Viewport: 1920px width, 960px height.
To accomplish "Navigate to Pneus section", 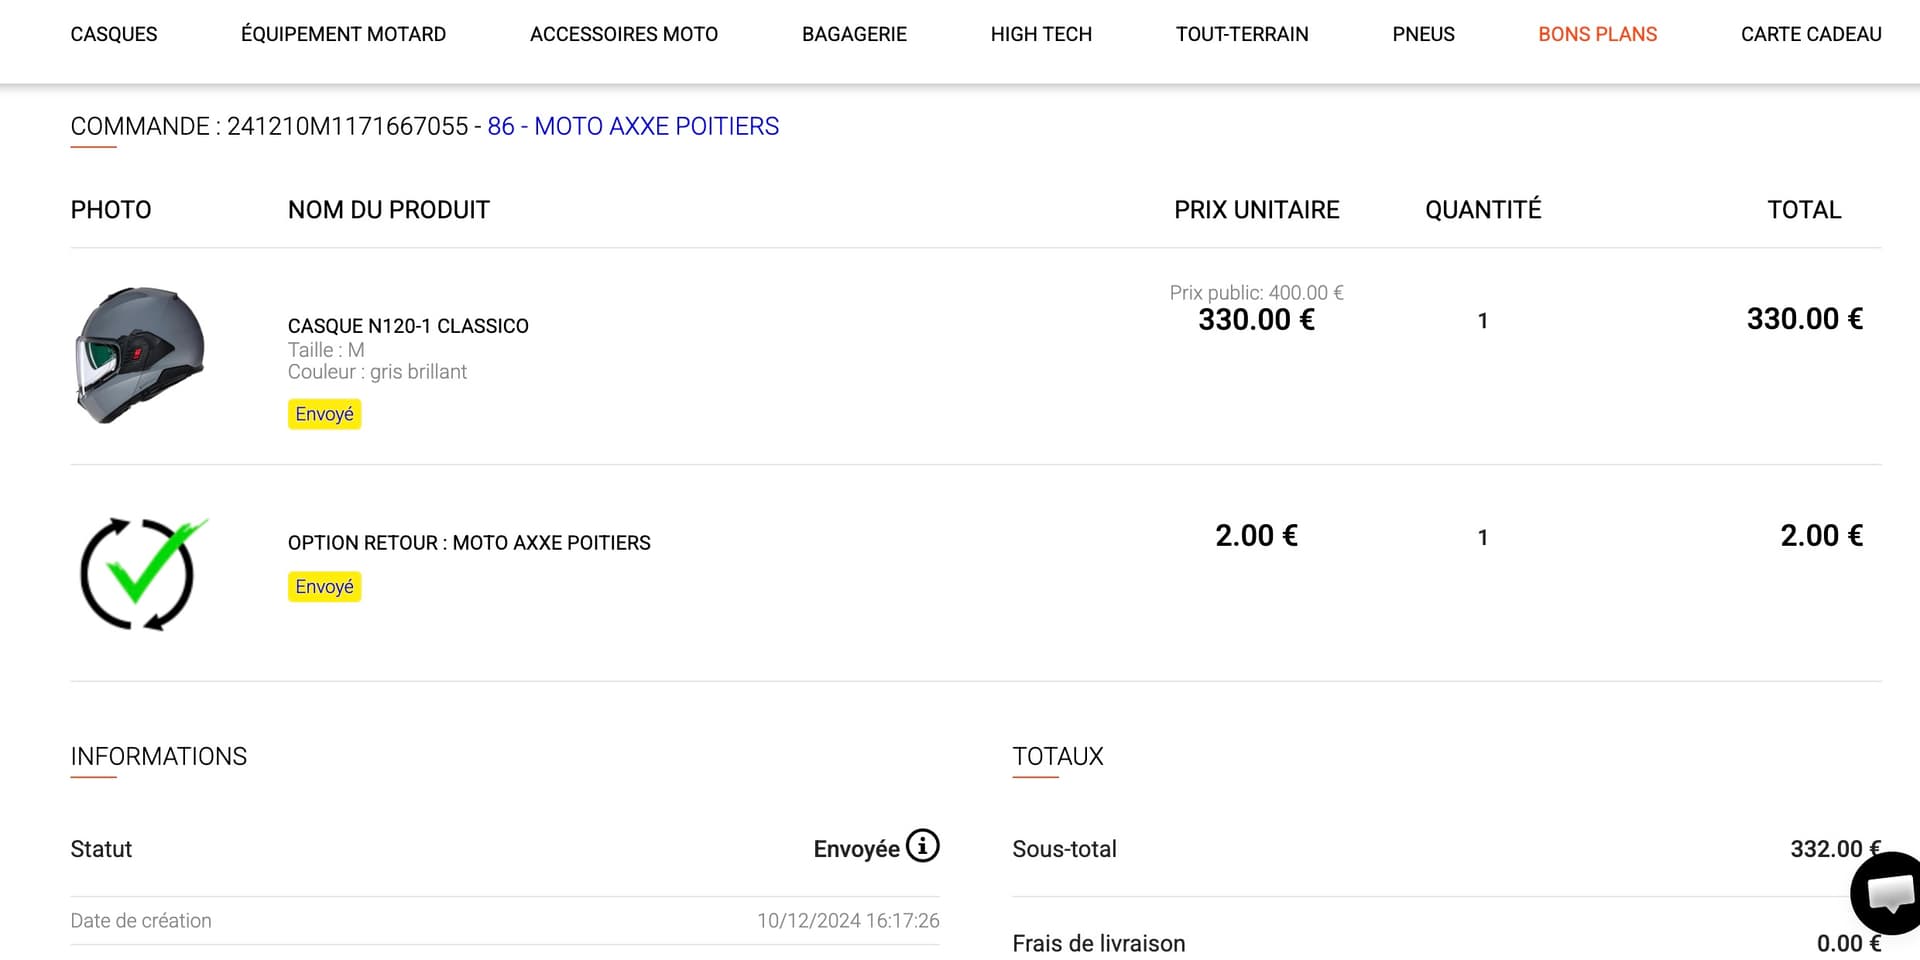I will [1423, 34].
